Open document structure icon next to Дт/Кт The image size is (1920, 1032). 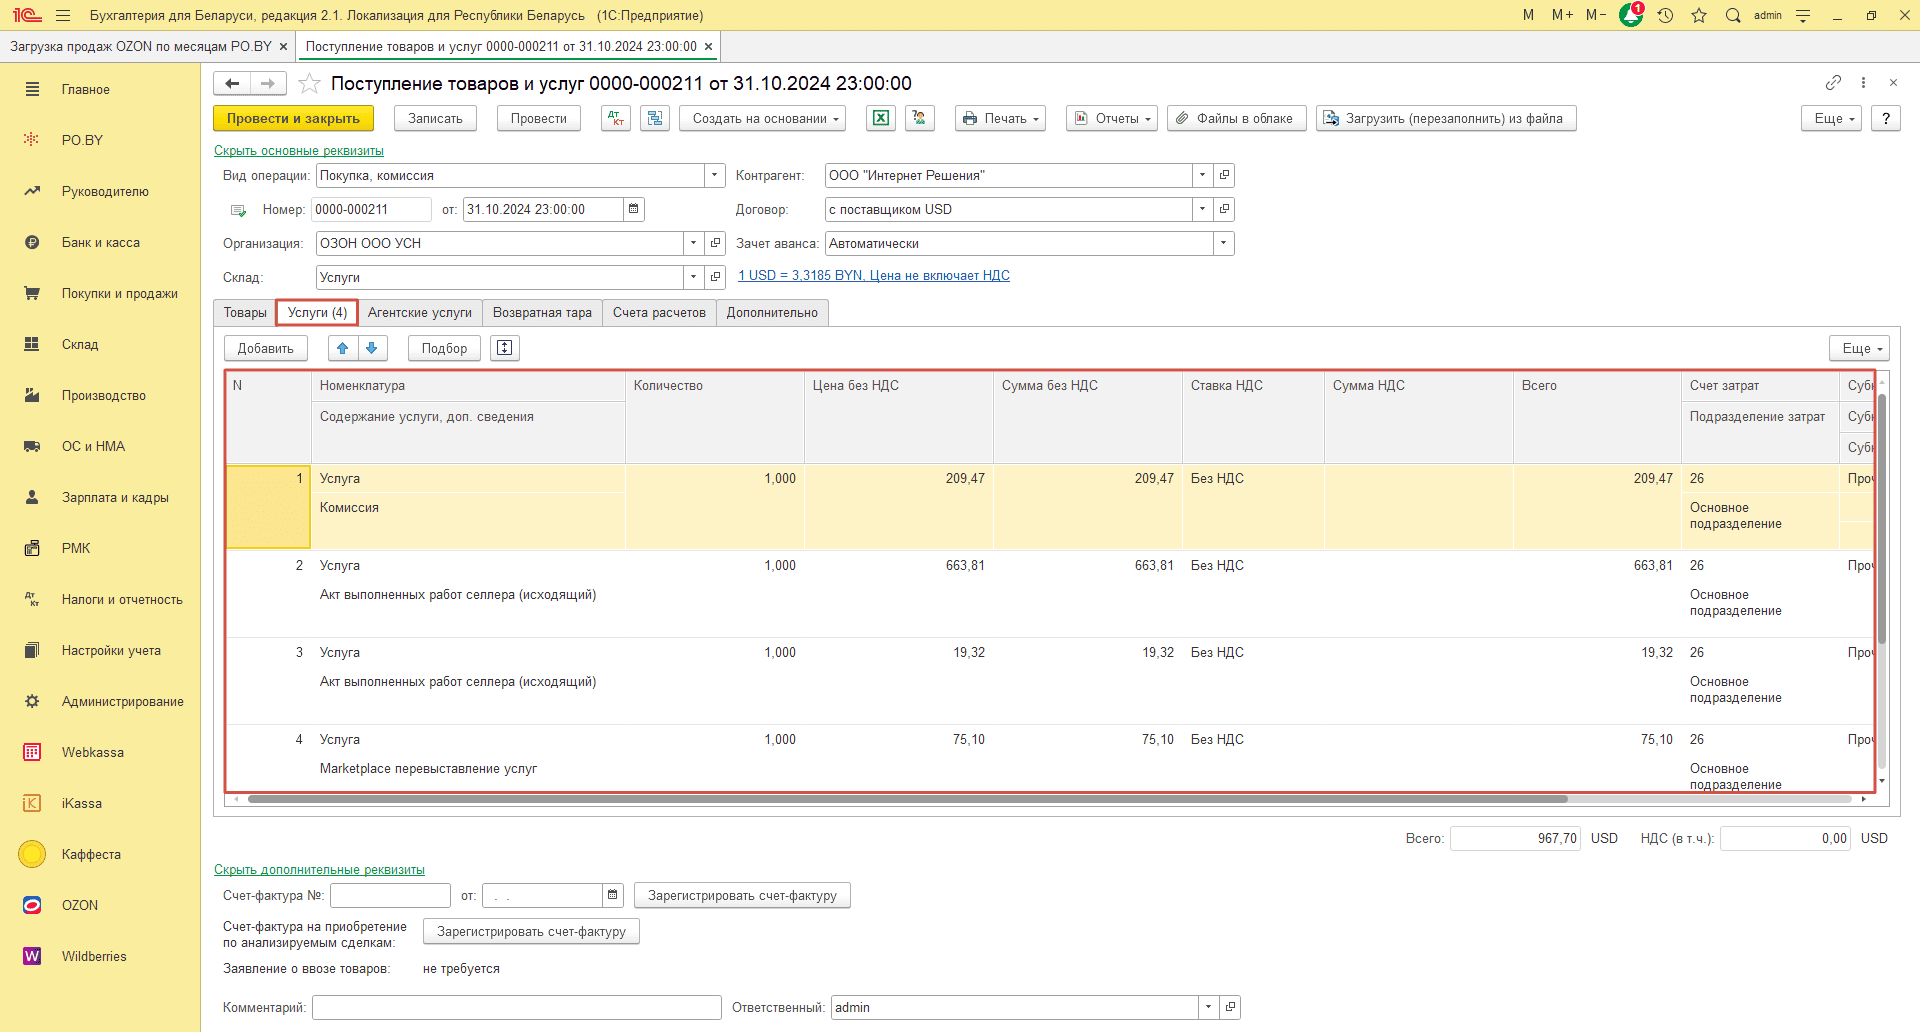[655, 118]
